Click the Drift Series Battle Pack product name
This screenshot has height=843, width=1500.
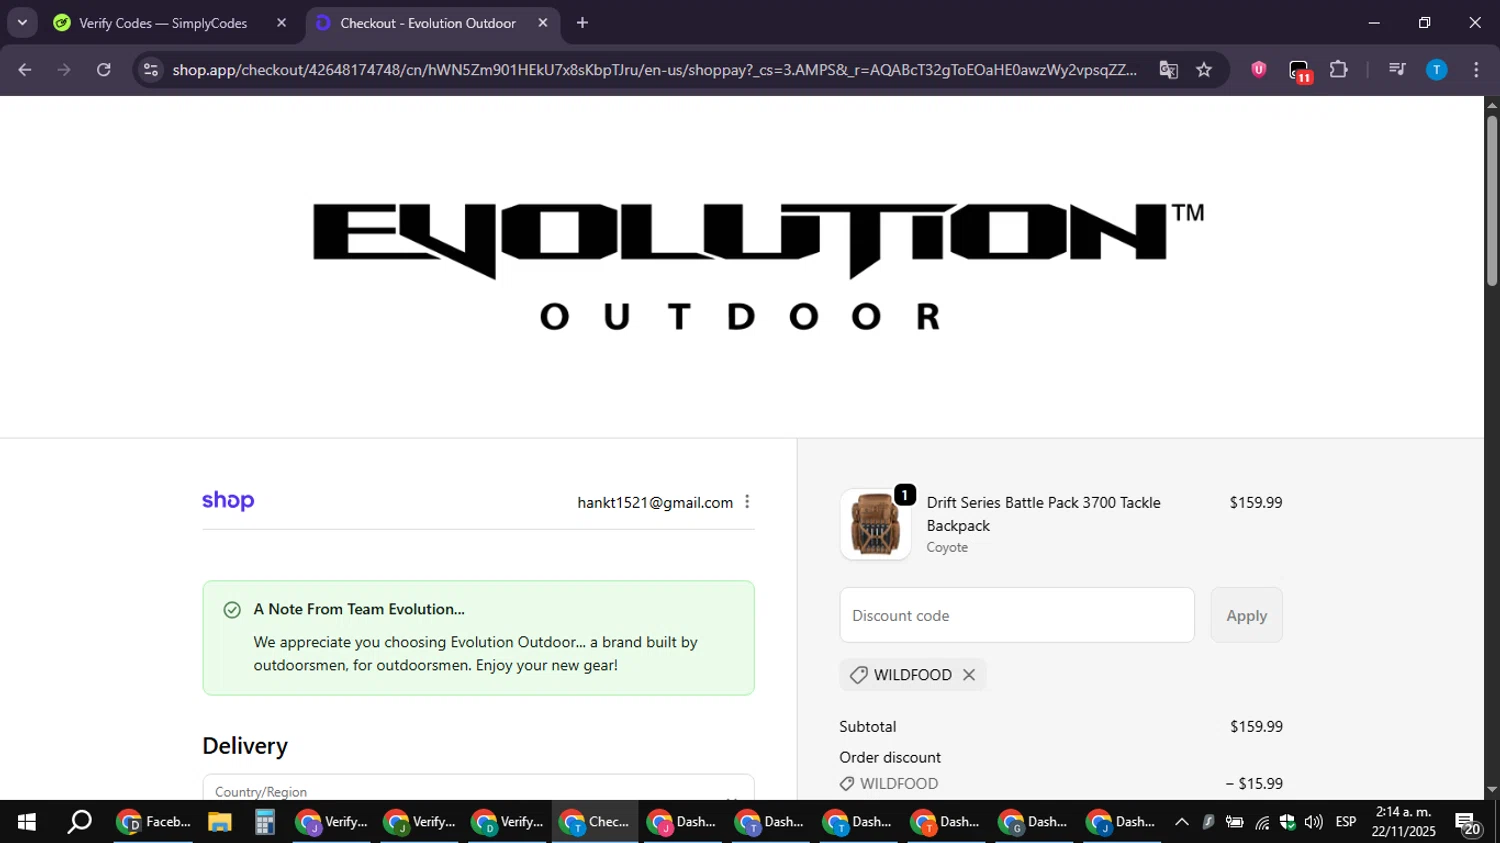(1044, 514)
